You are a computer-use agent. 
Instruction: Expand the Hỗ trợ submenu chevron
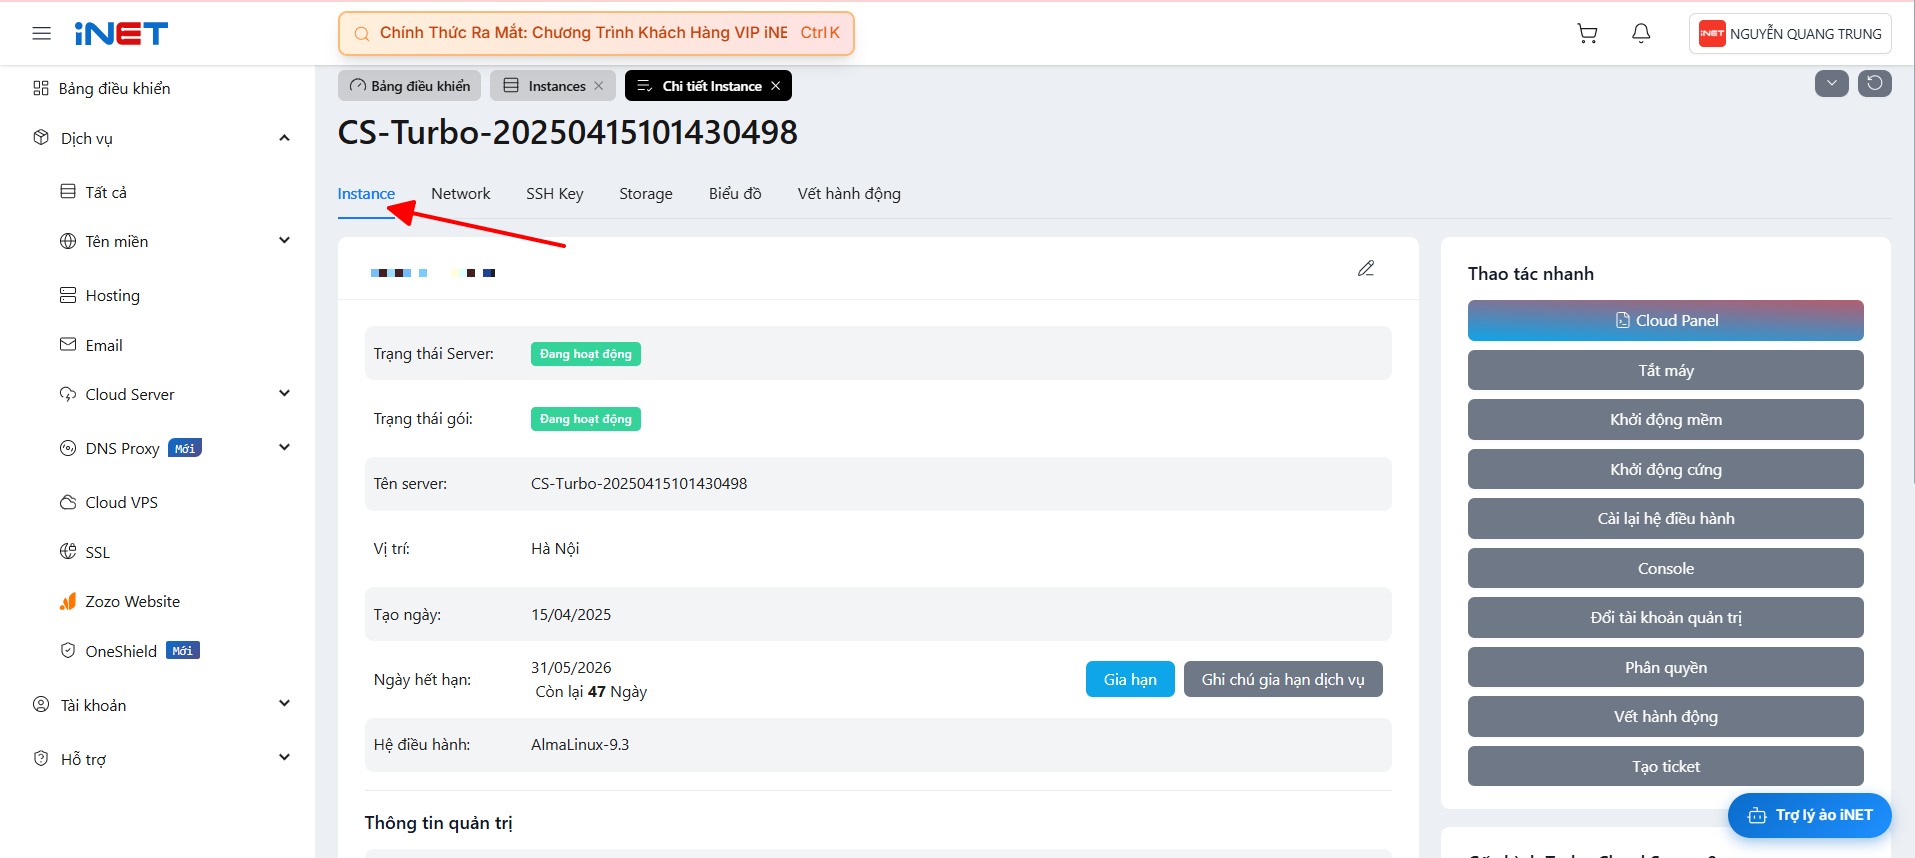[x=285, y=757]
